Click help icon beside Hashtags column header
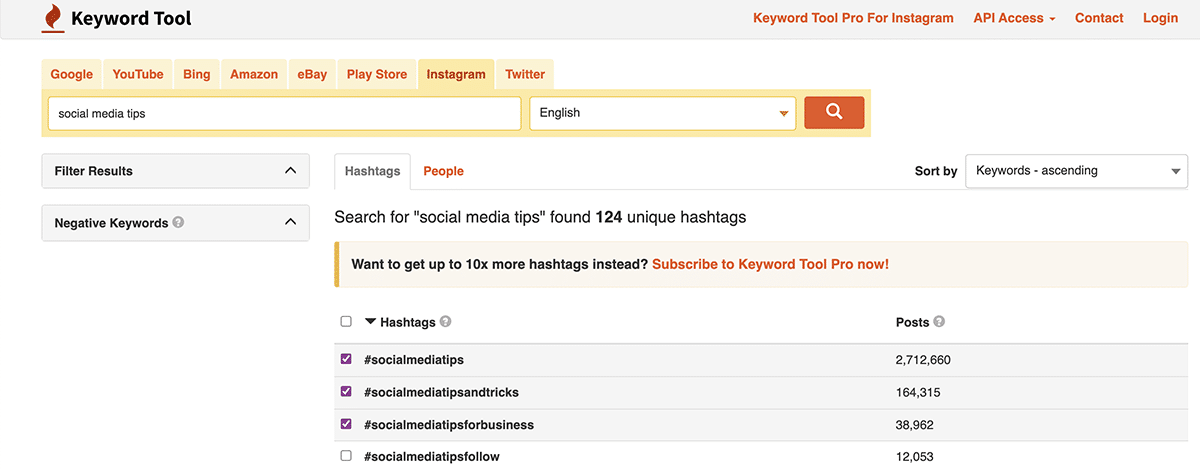Screen dimensions: 1200x471 [x=445, y=322]
